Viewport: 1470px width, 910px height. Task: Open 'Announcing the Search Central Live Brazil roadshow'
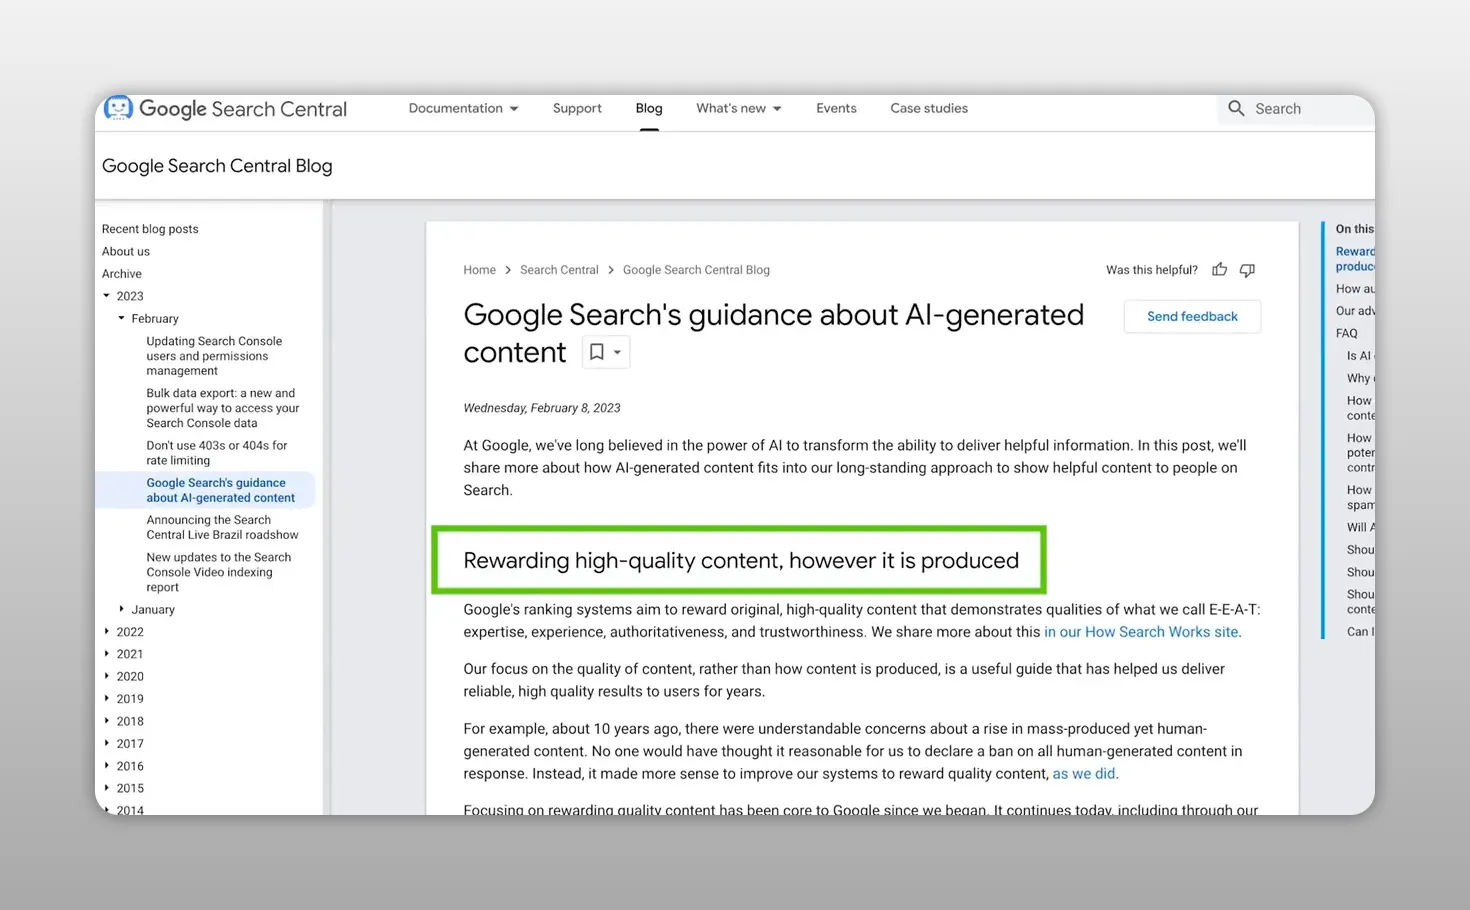click(x=222, y=527)
